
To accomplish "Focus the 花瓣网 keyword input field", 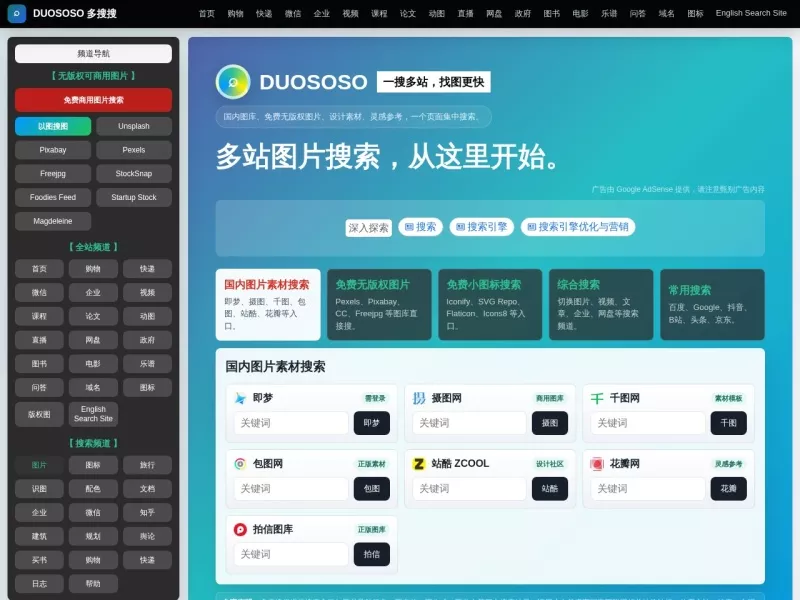I will click(648, 489).
